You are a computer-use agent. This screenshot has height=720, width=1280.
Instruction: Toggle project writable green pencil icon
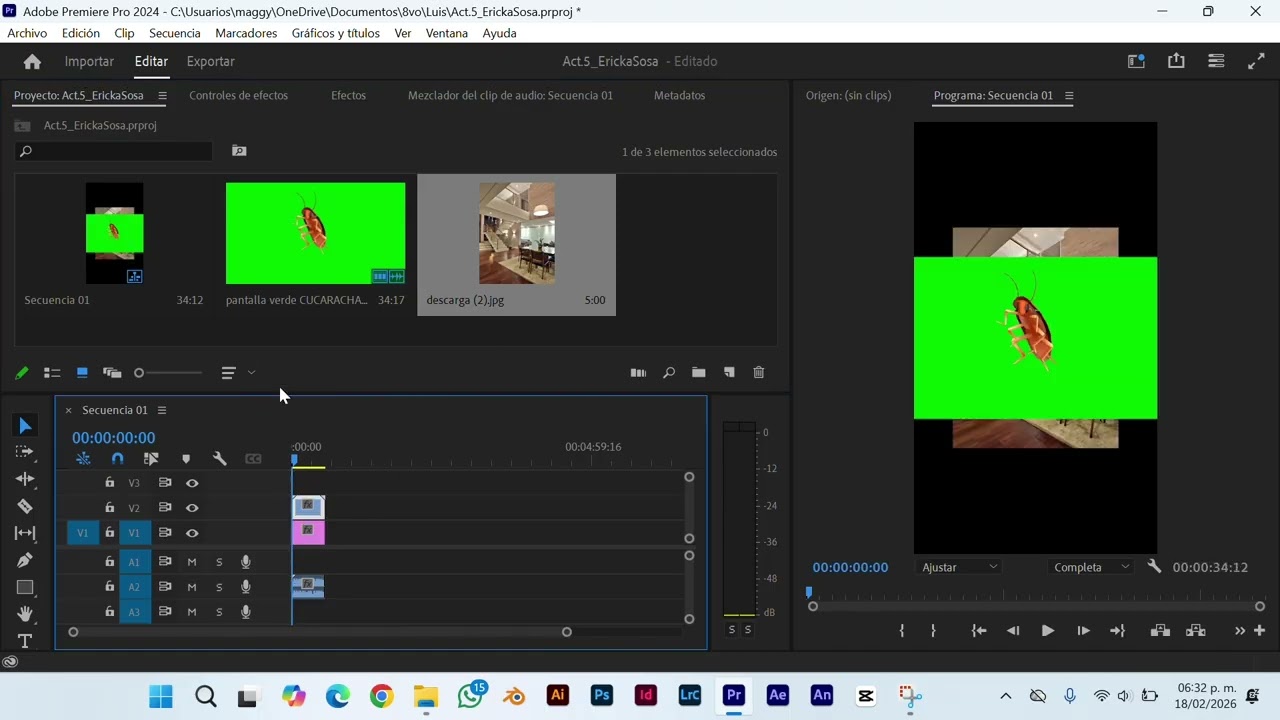tap(22, 373)
